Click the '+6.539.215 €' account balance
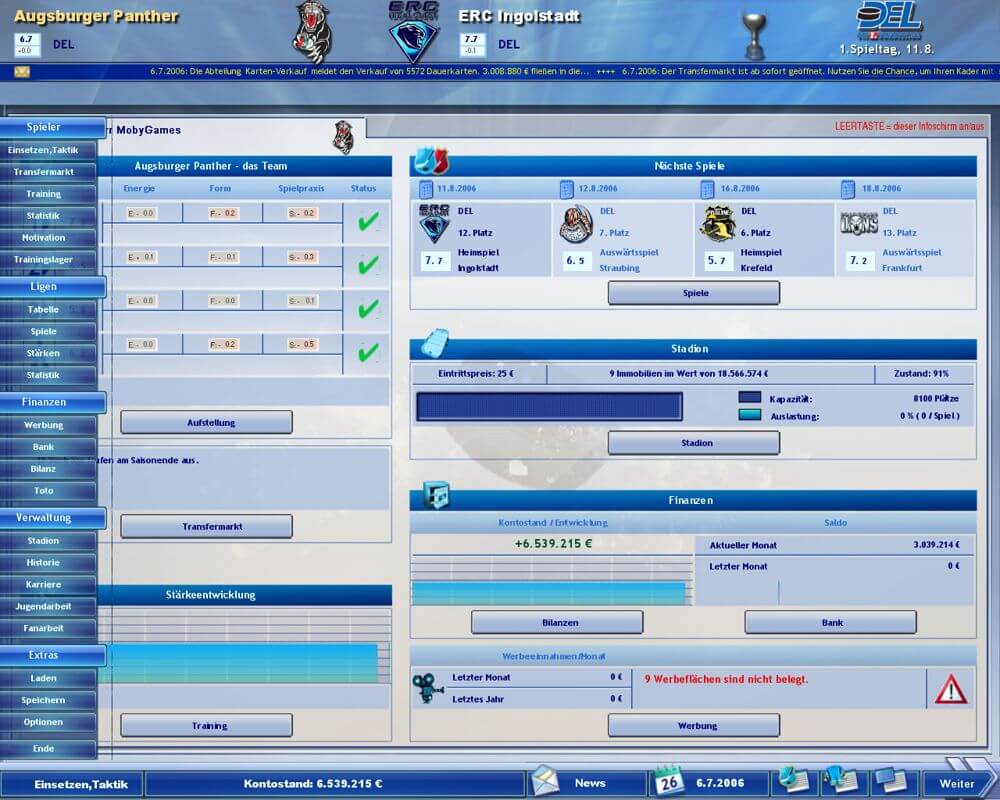This screenshot has width=1000, height=800. [x=554, y=544]
